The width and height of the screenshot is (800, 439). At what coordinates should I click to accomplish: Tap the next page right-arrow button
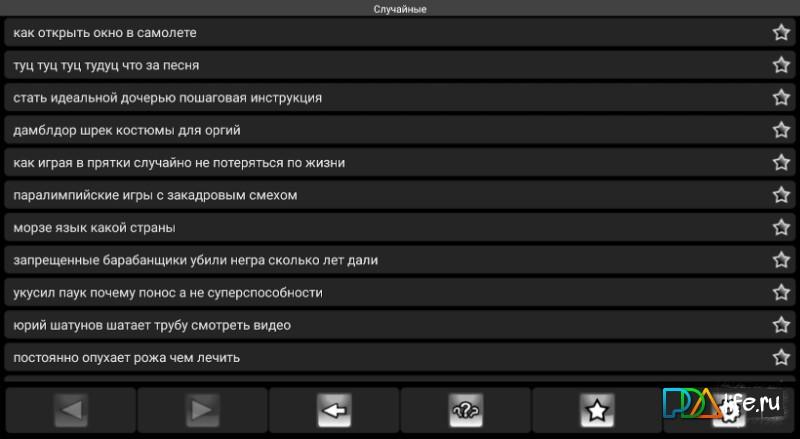tap(203, 410)
